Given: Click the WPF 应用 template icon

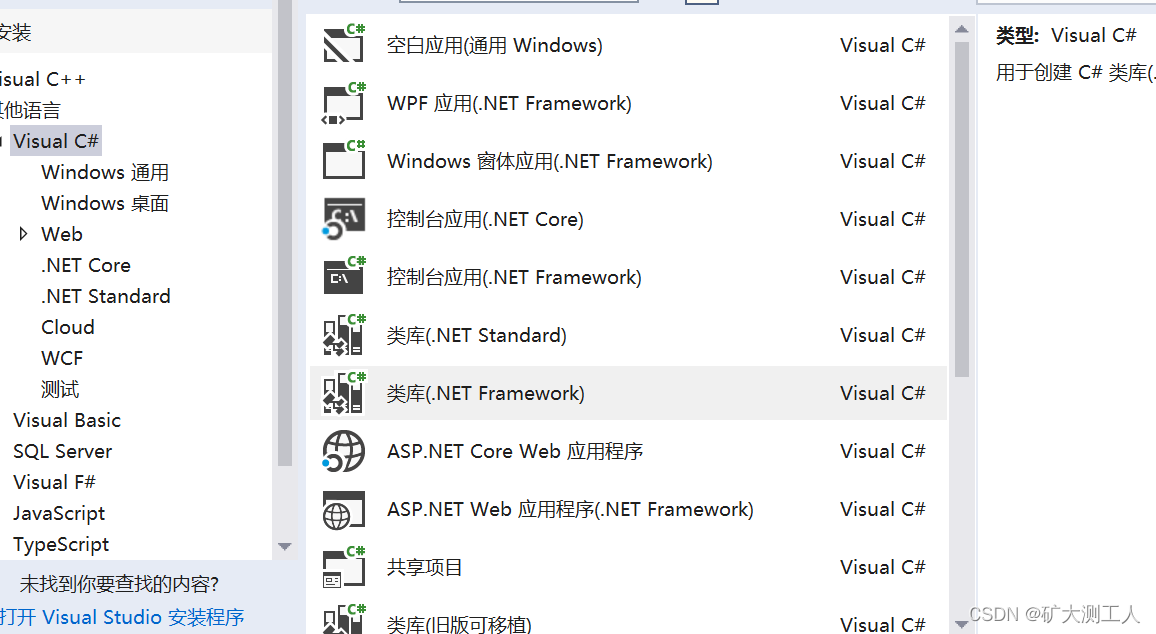Looking at the screenshot, I should 344,103.
